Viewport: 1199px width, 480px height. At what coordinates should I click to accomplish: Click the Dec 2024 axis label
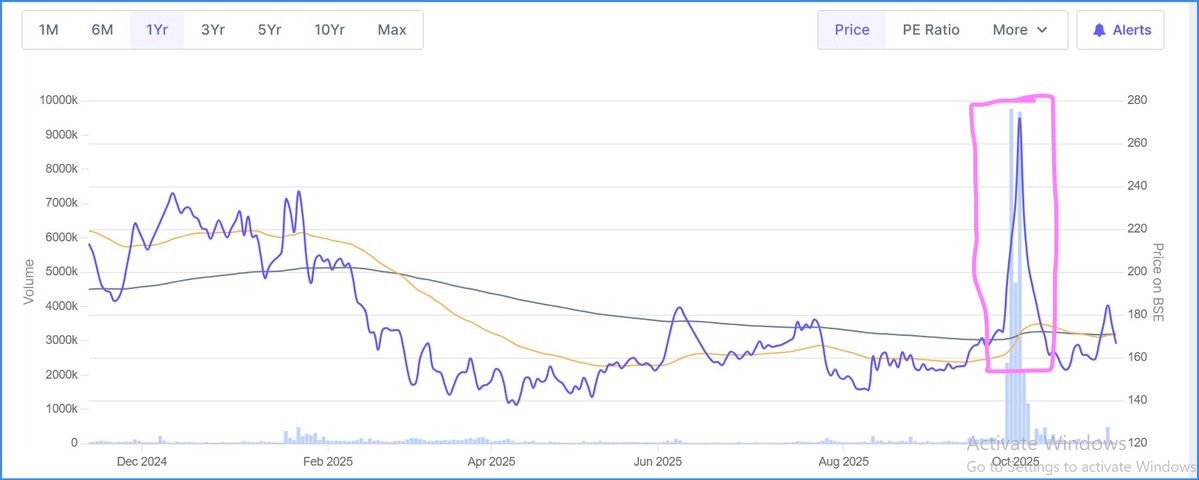(141, 462)
